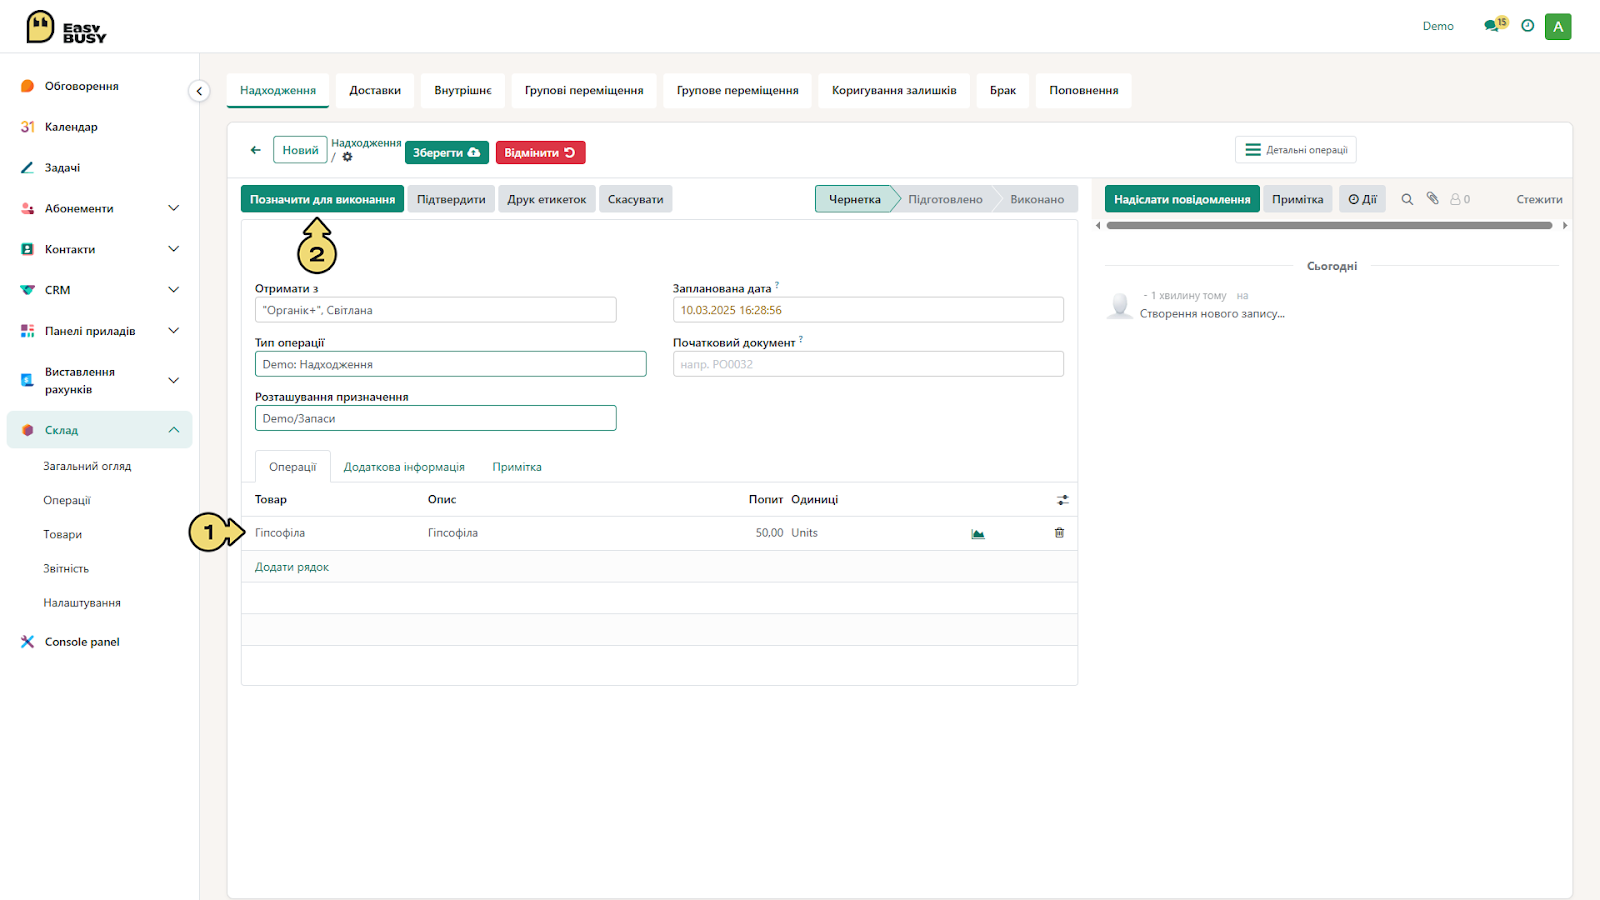This screenshot has width=1600, height=900.
Task: Open Брак tab
Action: coord(1003,91)
